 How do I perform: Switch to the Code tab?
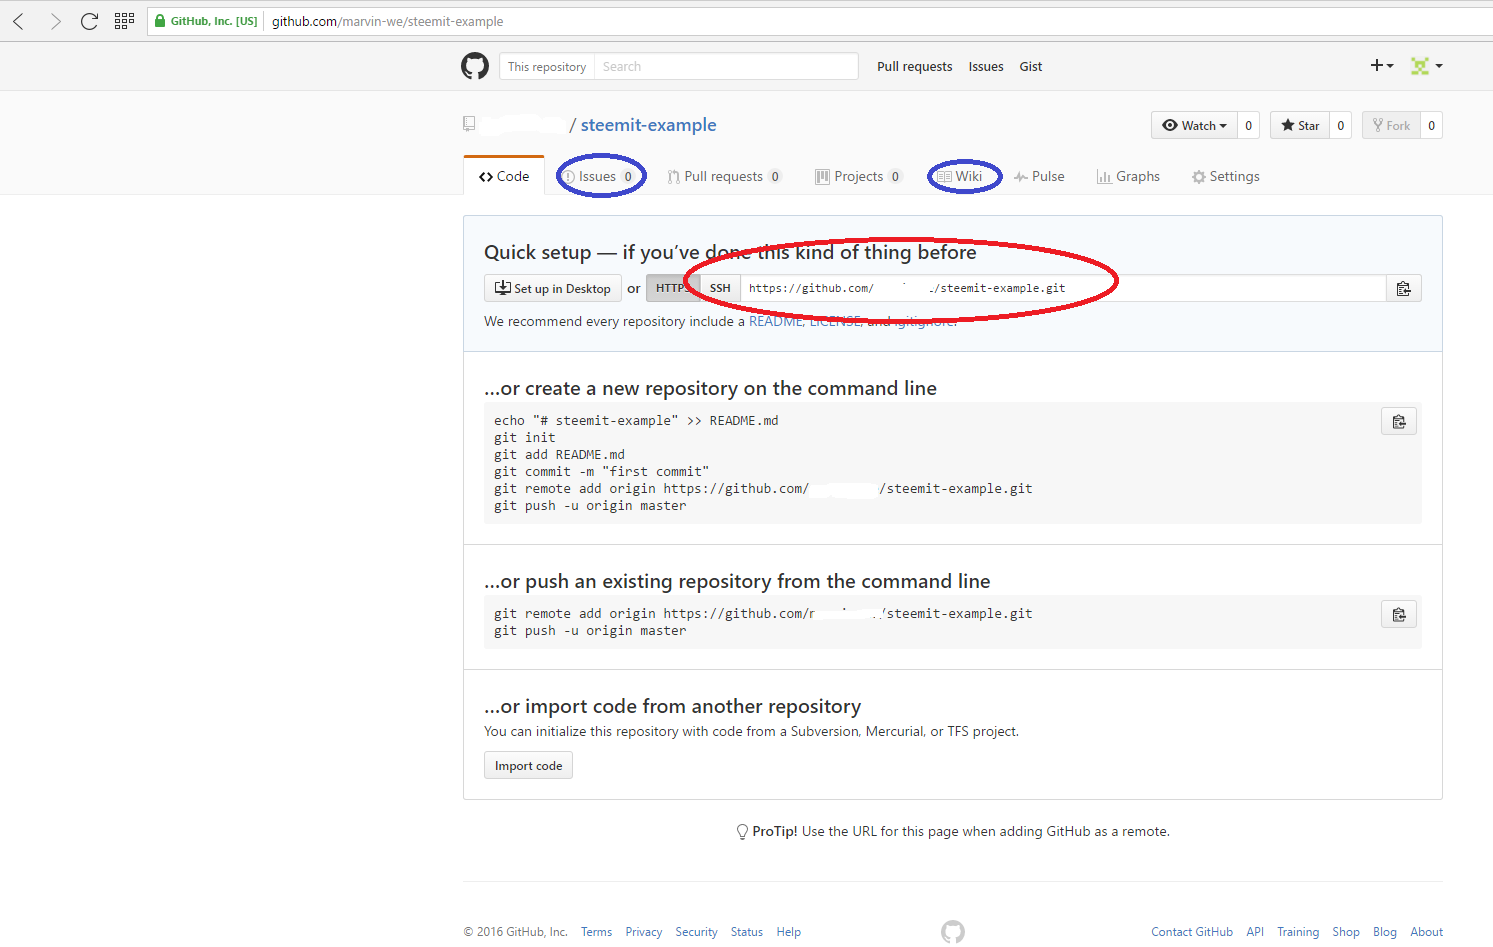click(504, 176)
